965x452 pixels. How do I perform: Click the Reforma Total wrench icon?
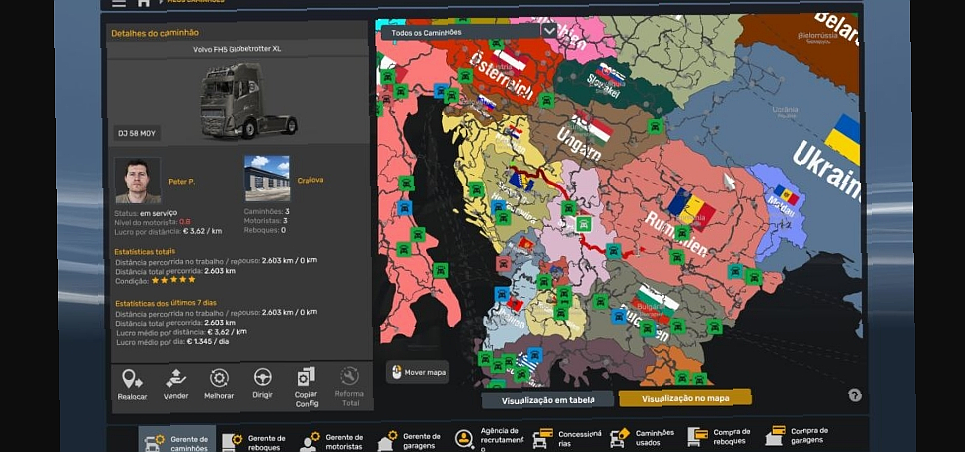[349, 376]
